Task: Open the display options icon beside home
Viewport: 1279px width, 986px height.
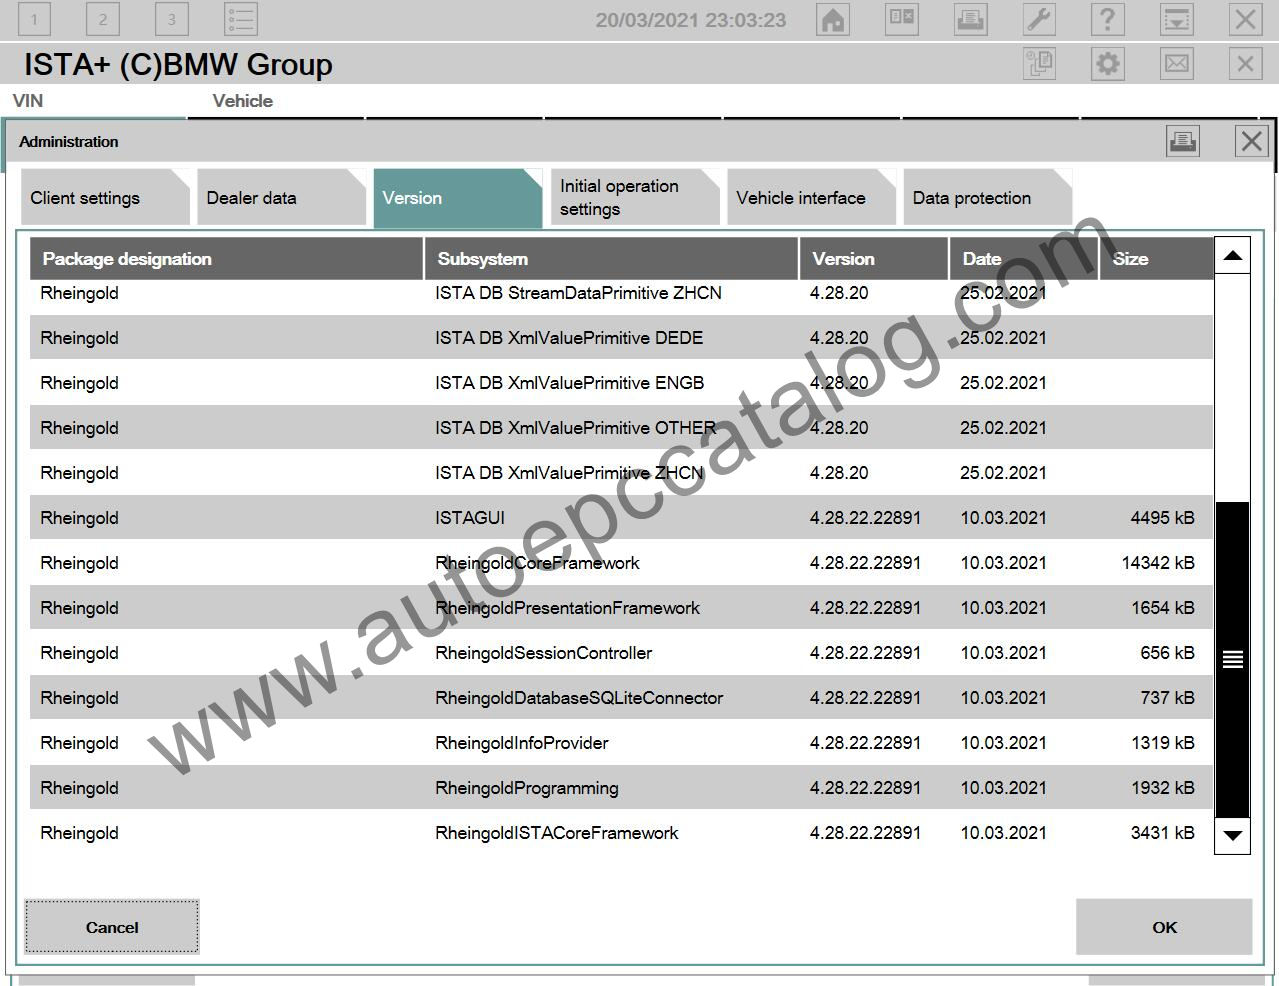Action: click(901, 19)
